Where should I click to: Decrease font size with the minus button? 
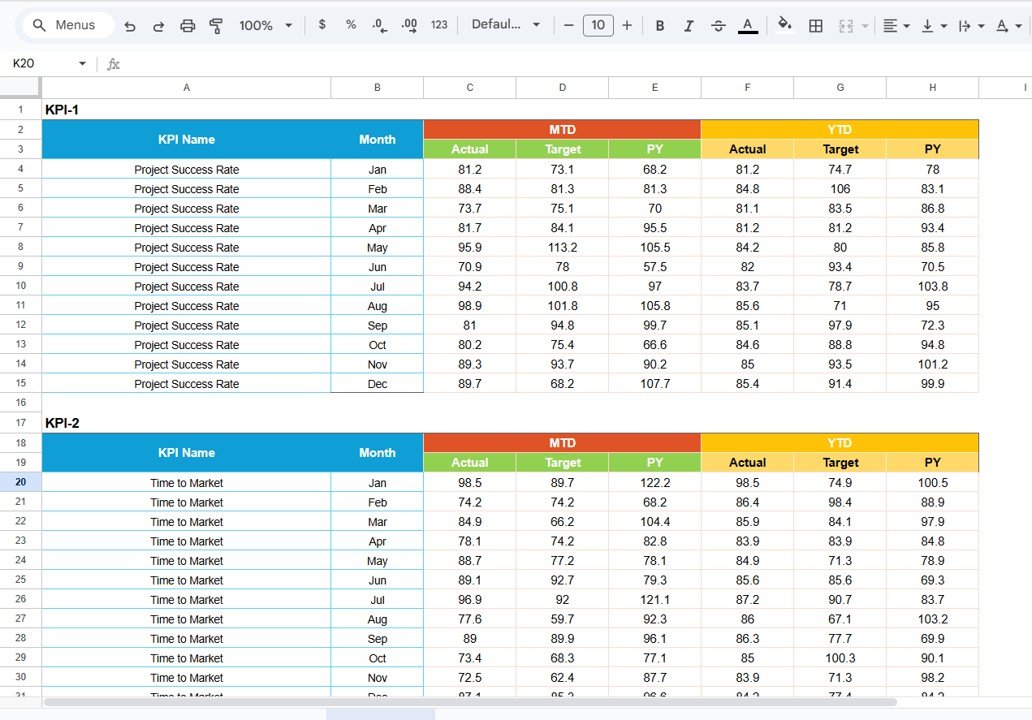point(568,25)
